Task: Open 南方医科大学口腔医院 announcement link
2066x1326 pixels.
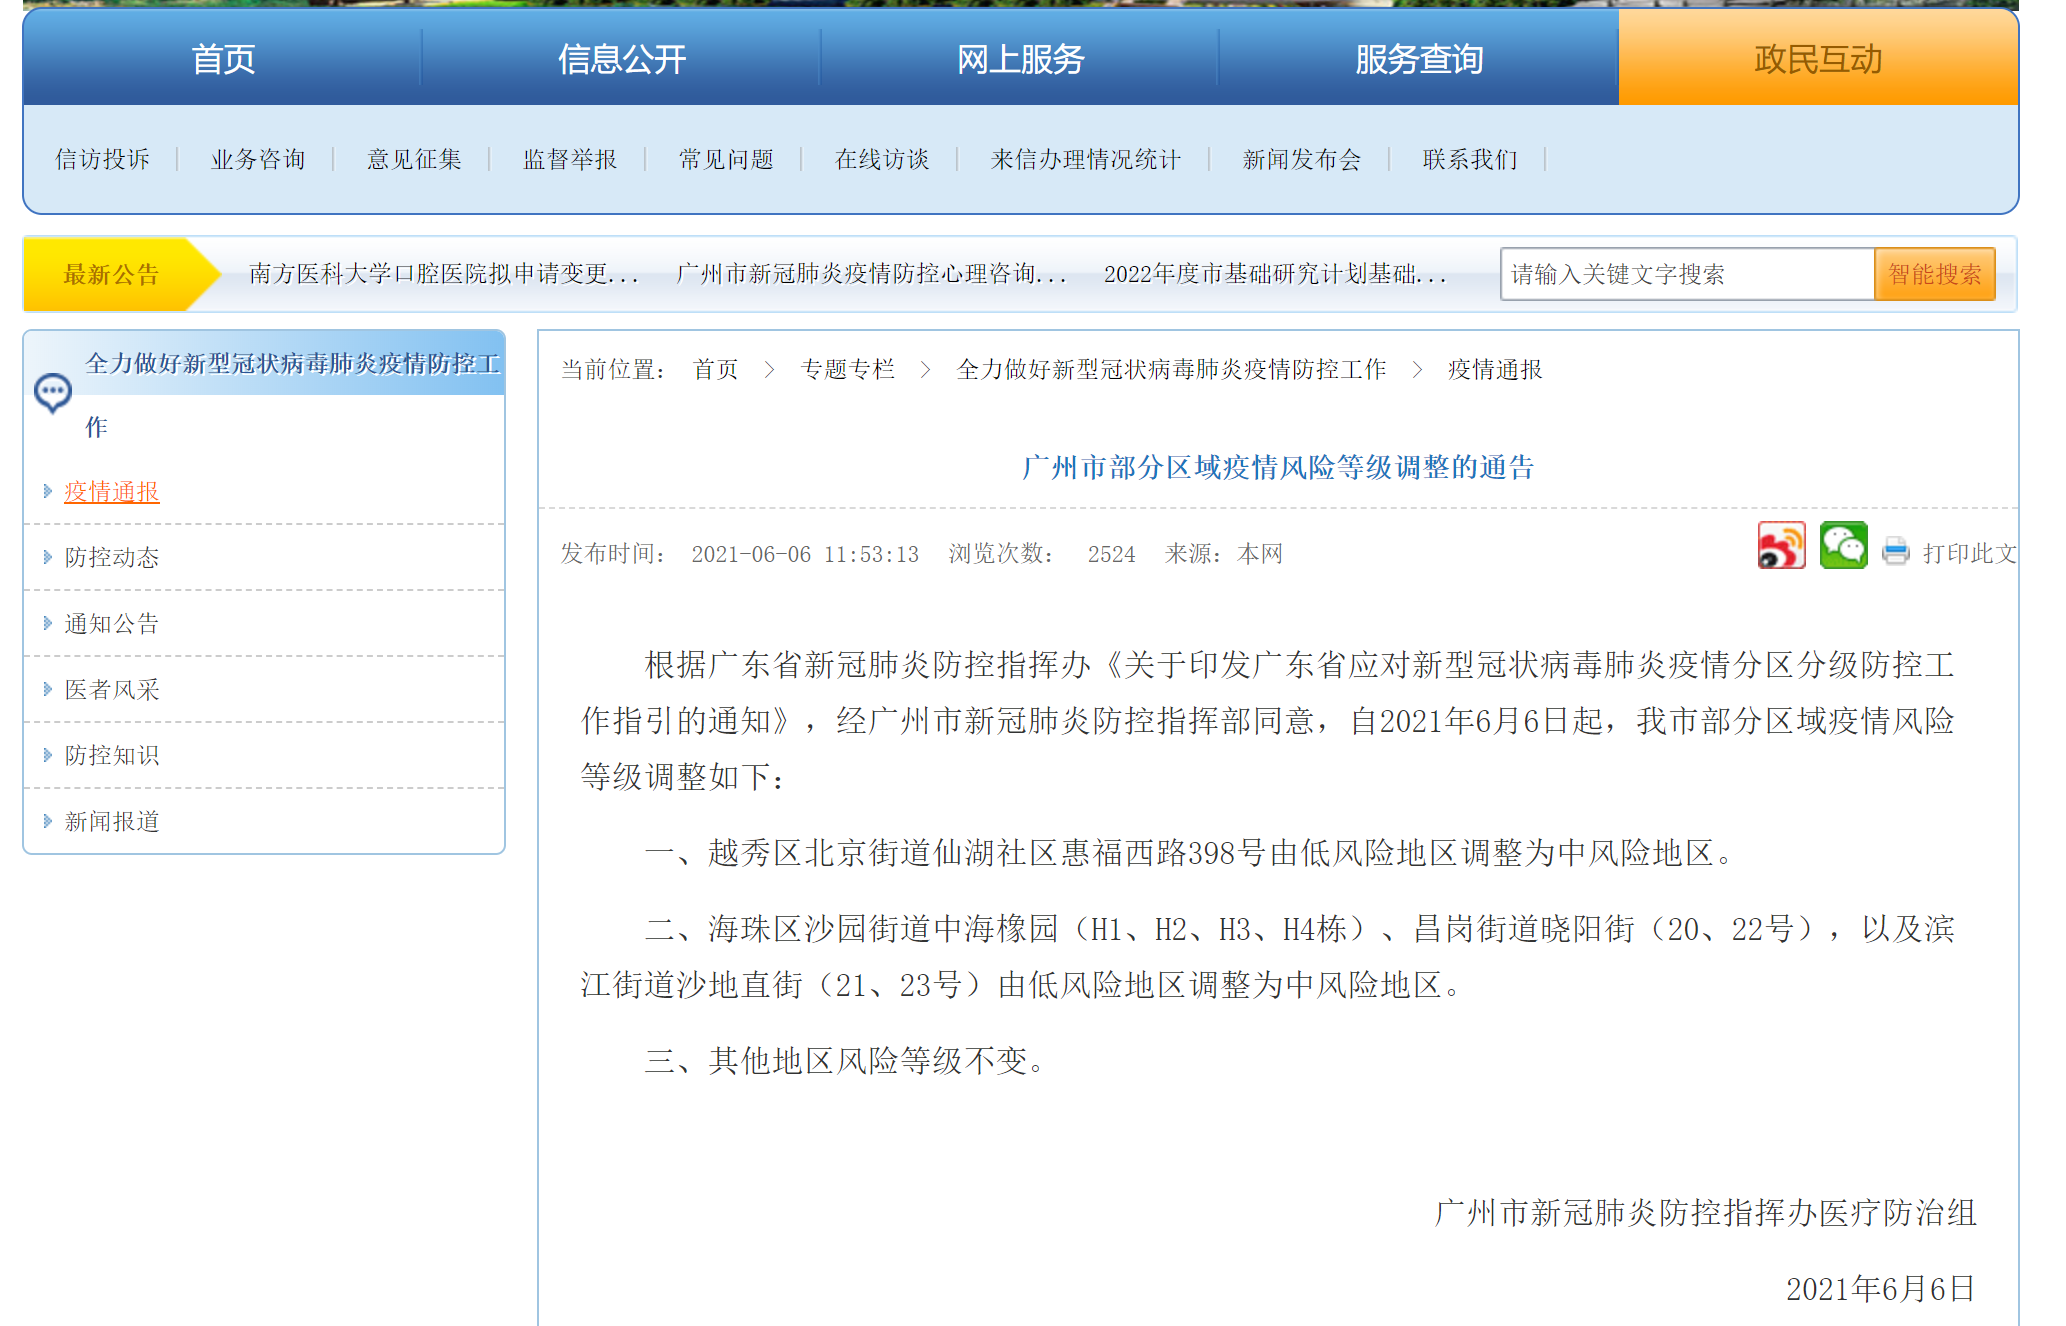Action: tap(443, 274)
